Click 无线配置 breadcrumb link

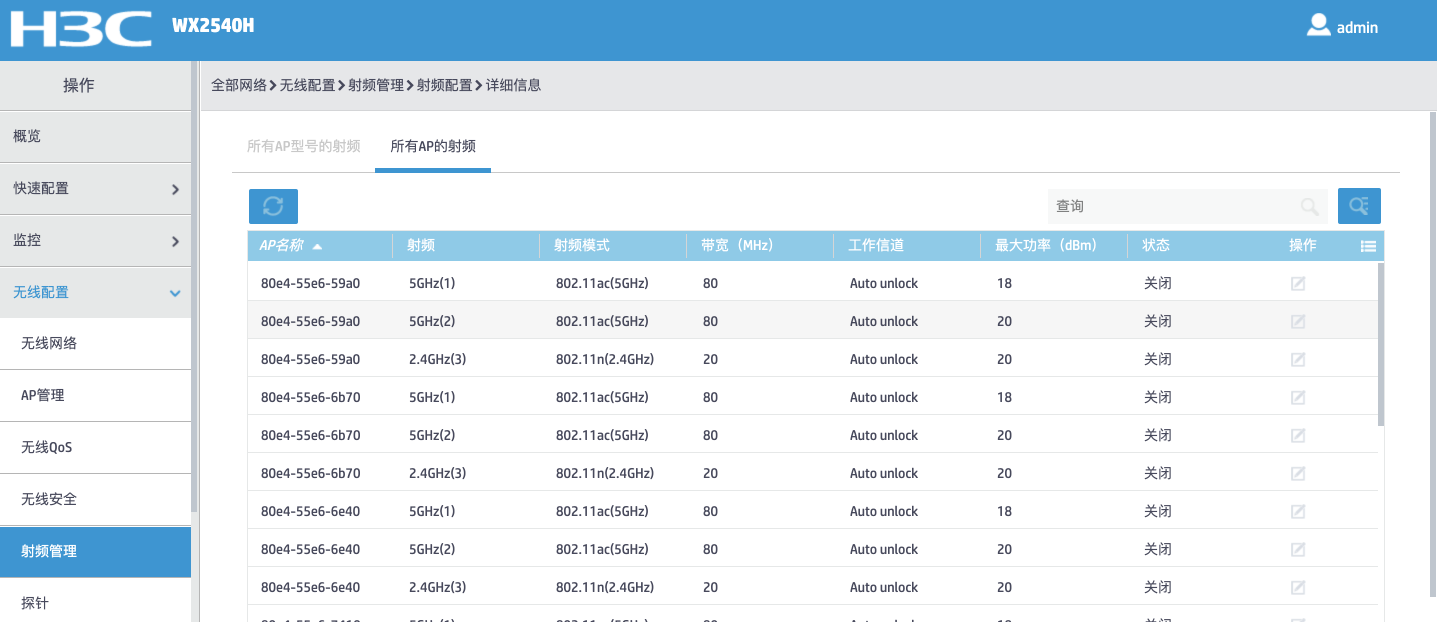click(x=307, y=86)
